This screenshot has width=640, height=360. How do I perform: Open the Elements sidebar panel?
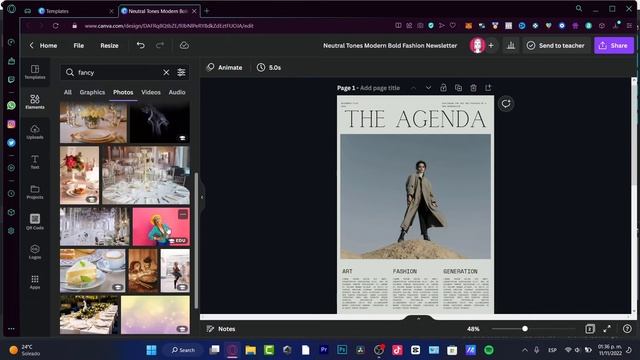click(x=35, y=102)
